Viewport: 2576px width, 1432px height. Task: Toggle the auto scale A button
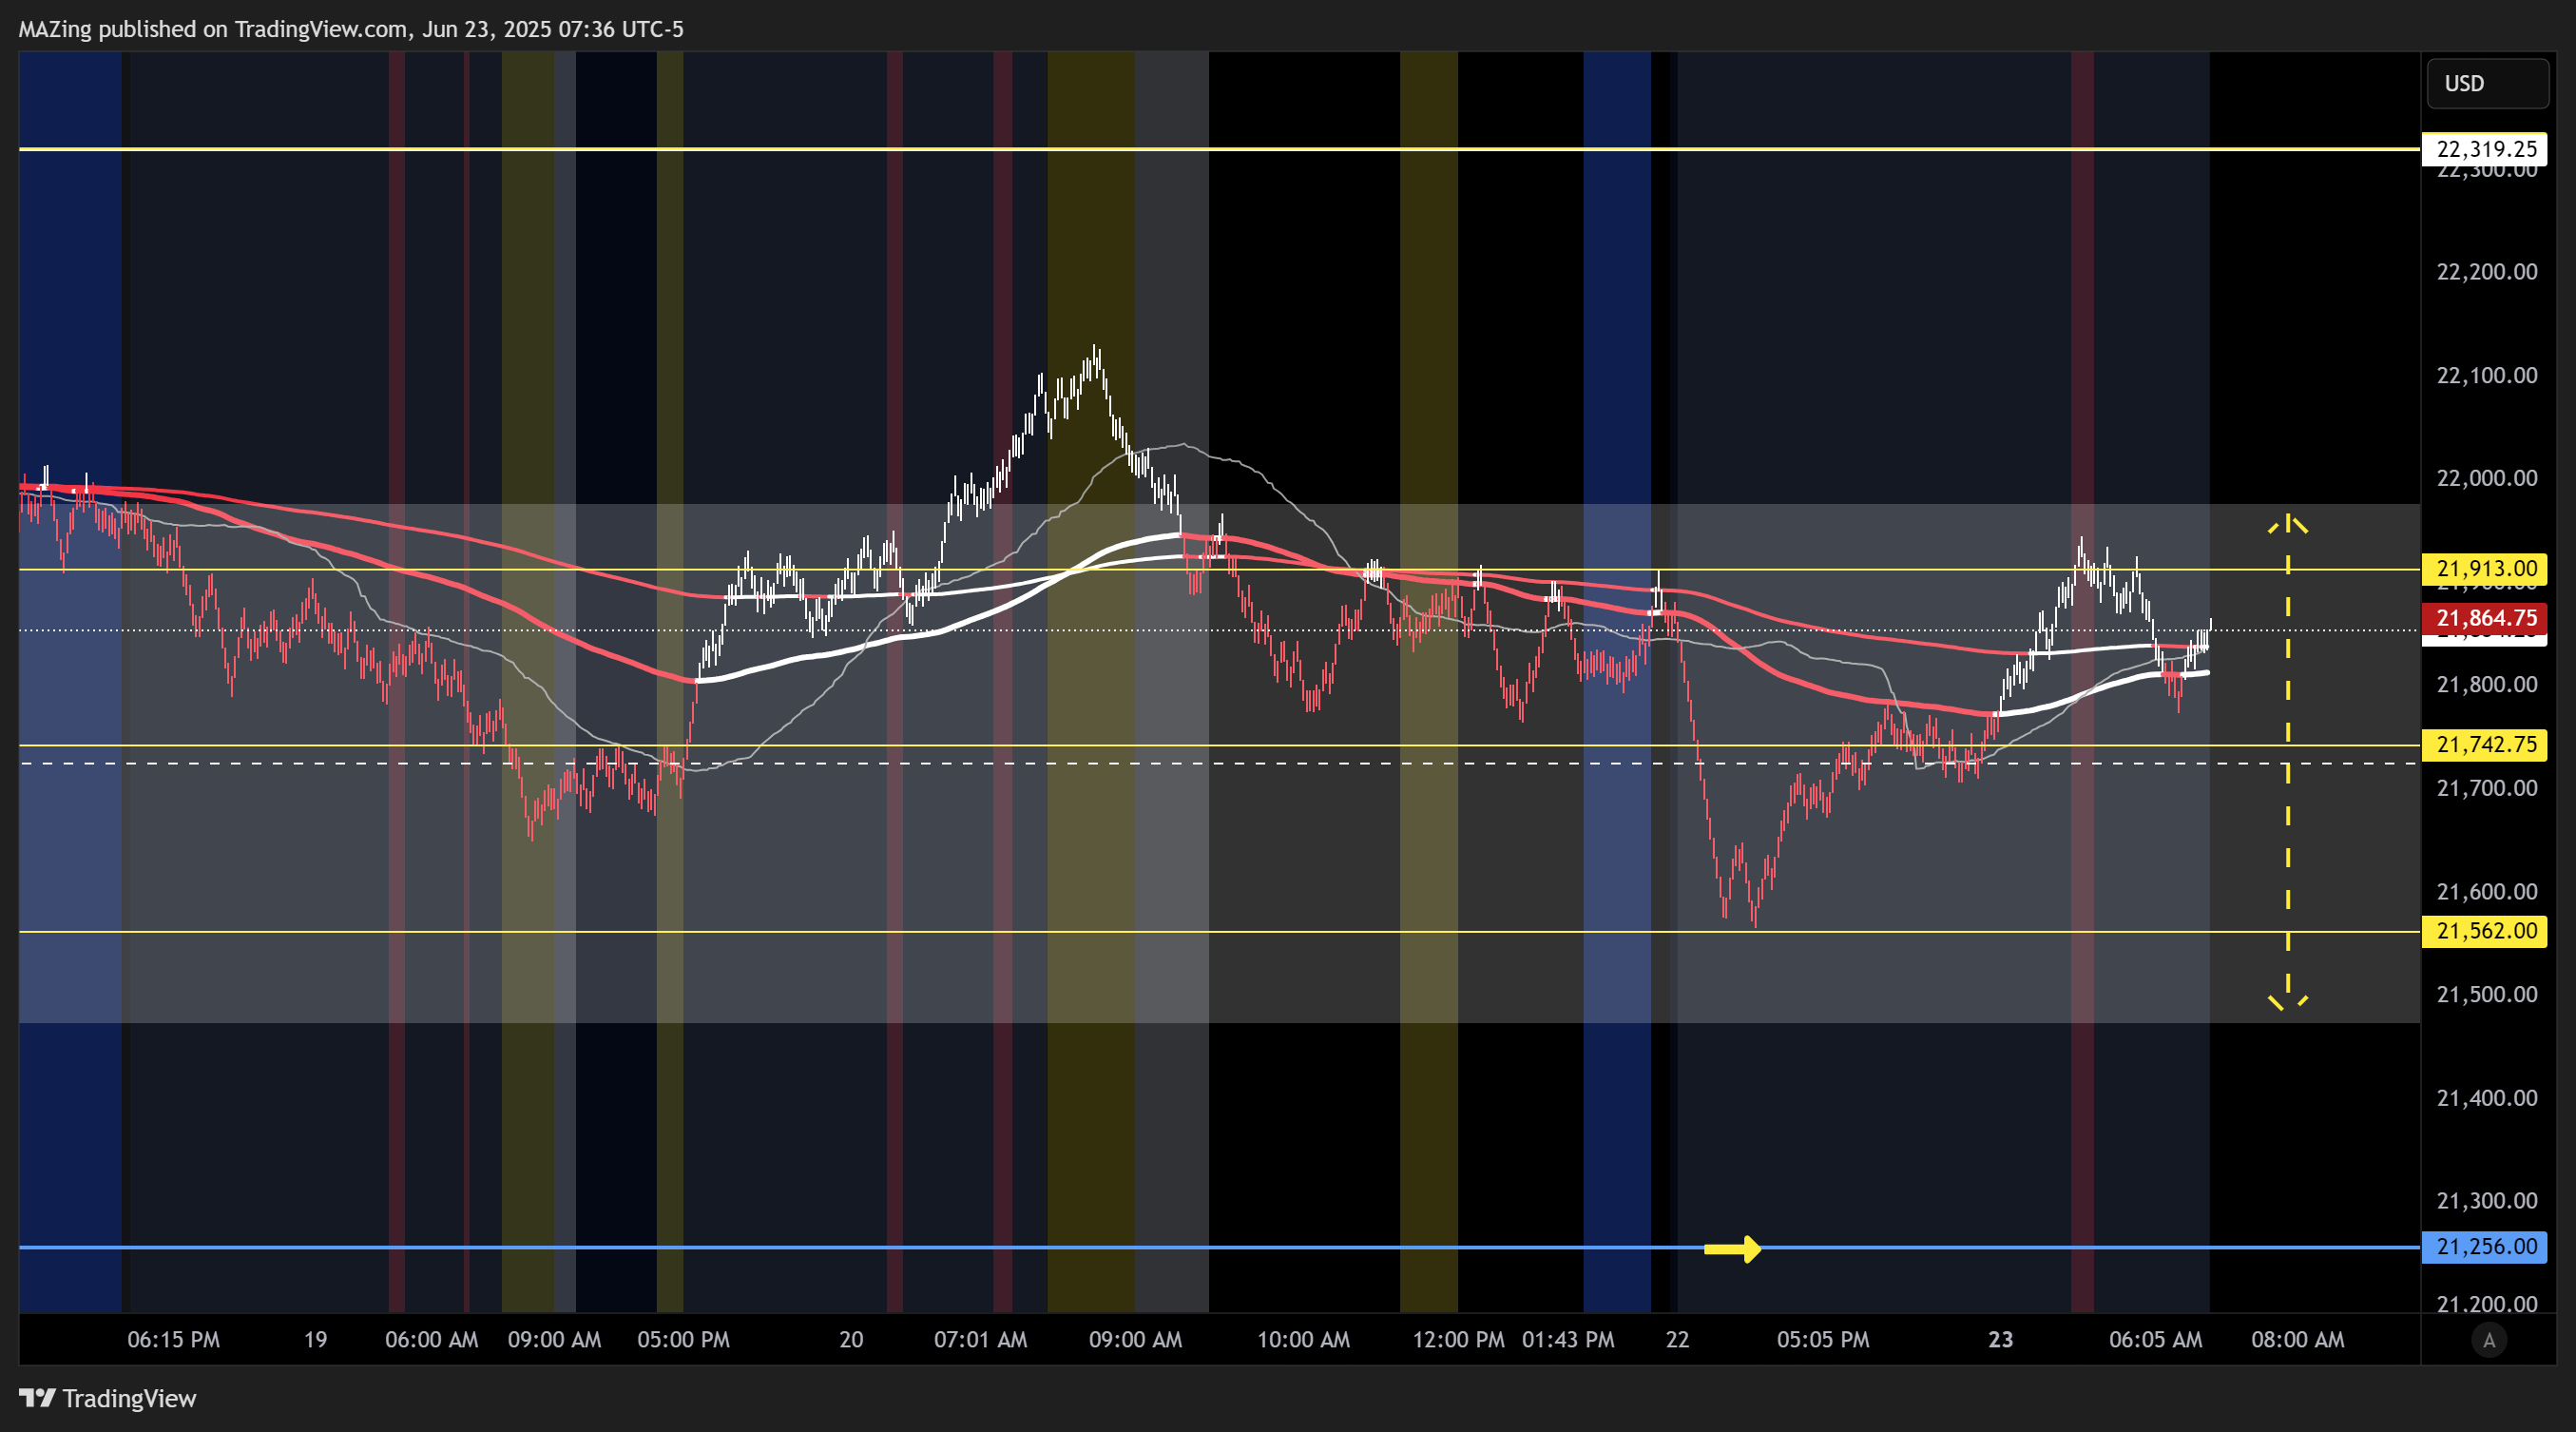coord(2489,1340)
